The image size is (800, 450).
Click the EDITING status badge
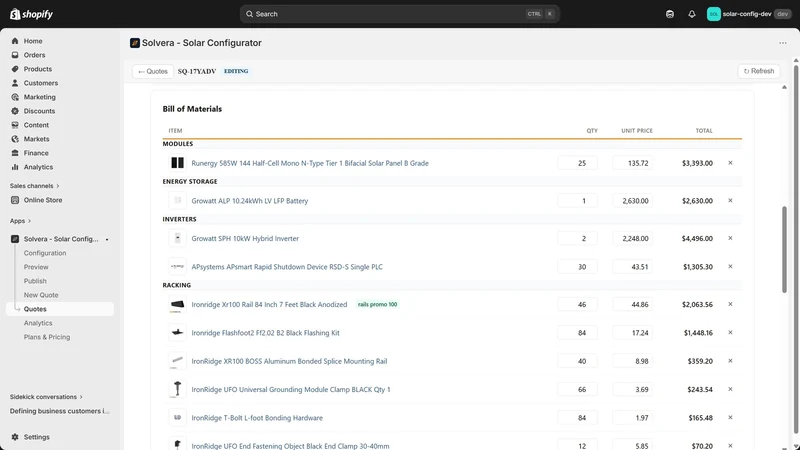click(236, 71)
